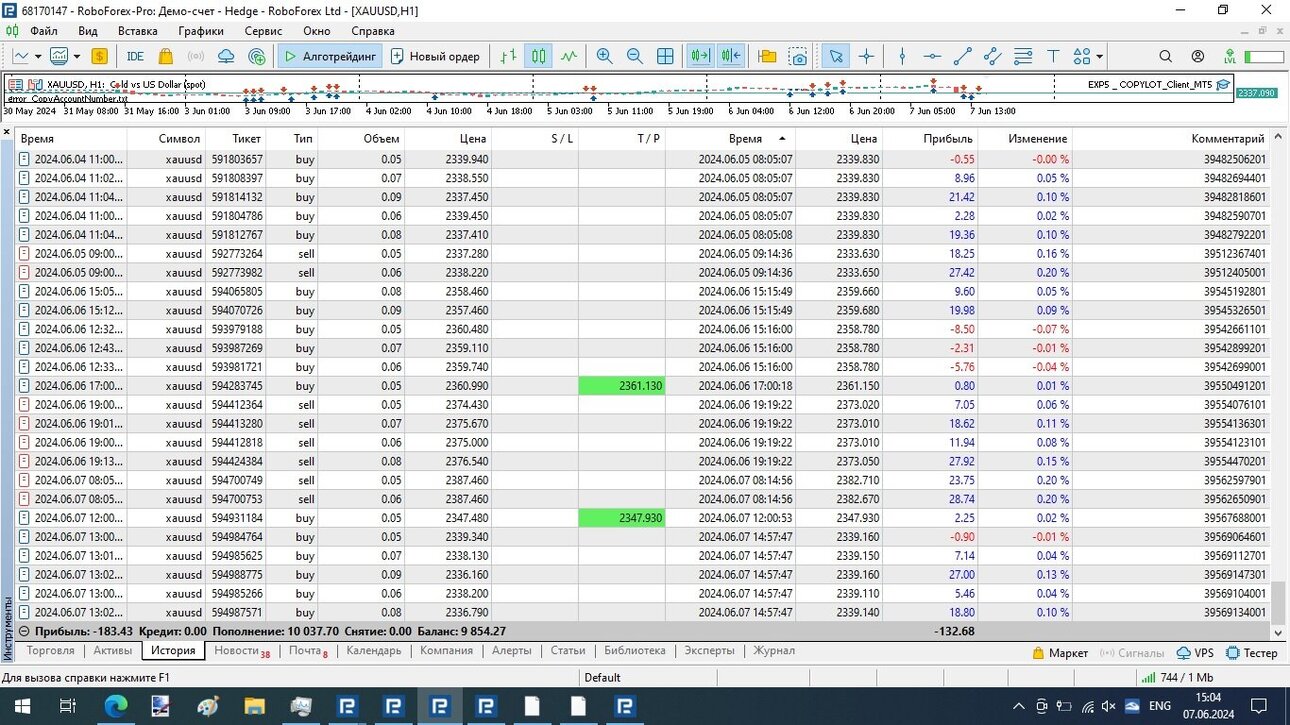Click the dollar Market Watch icon
This screenshot has height=725, width=1290.
coord(99,56)
